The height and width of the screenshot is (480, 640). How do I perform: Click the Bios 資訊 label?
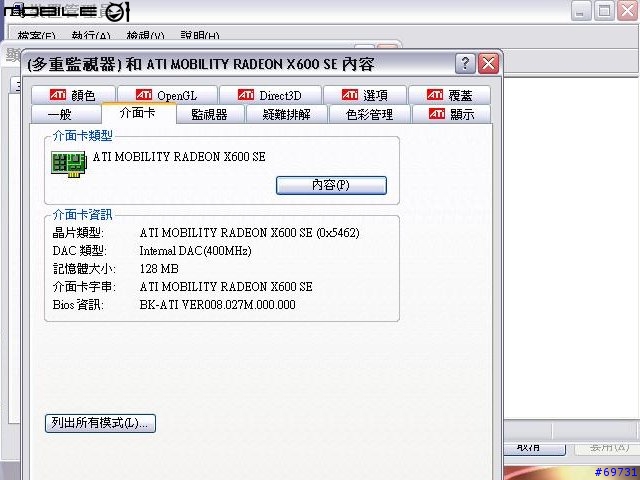tap(78, 304)
